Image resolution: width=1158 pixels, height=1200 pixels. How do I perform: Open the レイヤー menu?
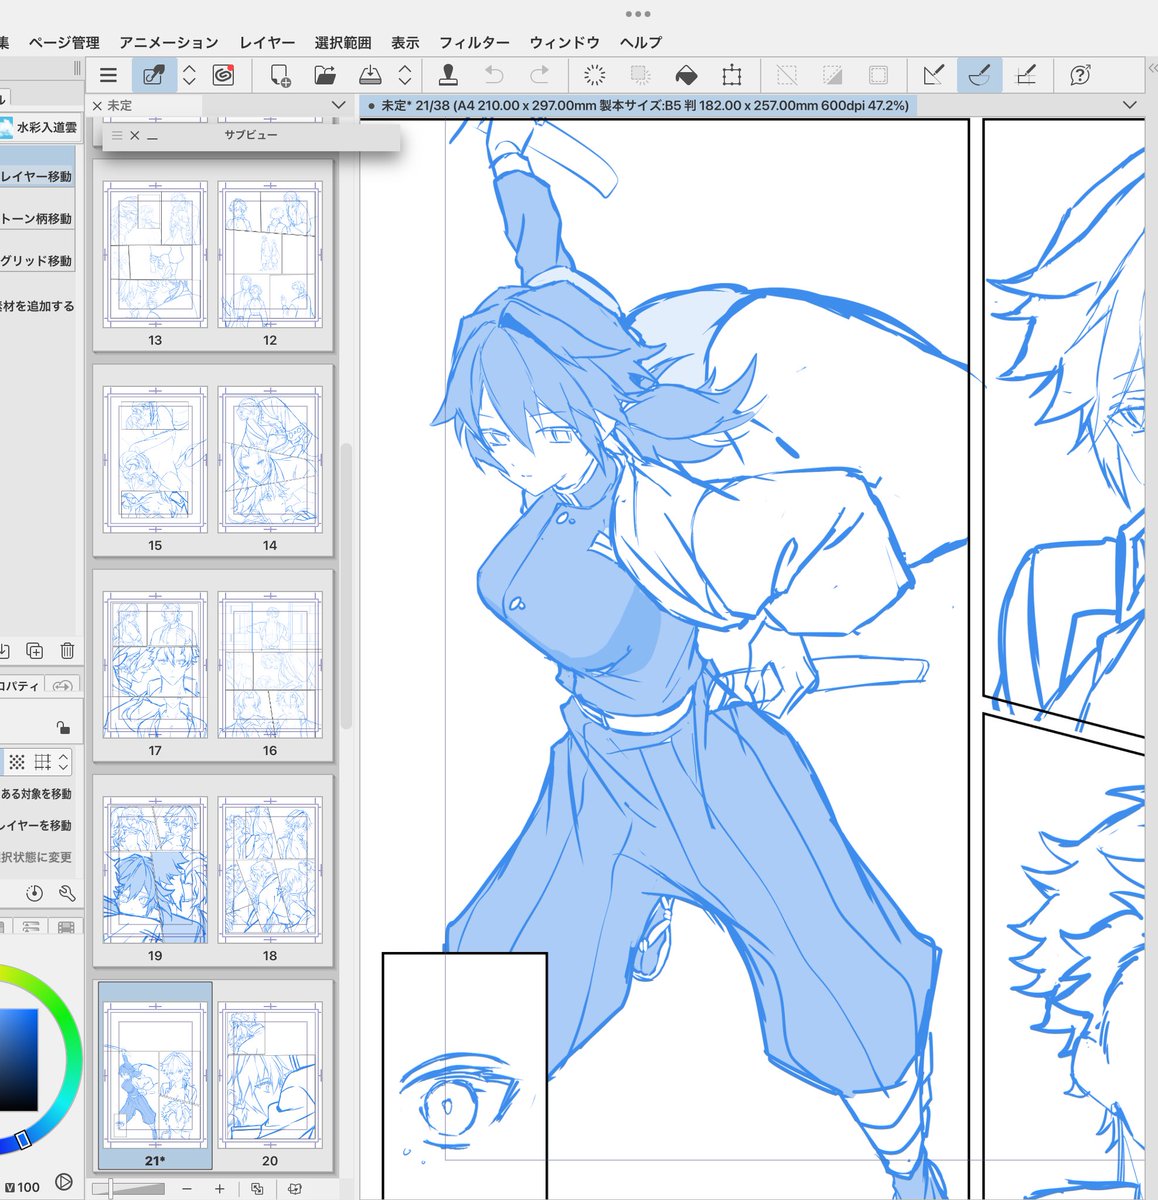click(267, 42)
